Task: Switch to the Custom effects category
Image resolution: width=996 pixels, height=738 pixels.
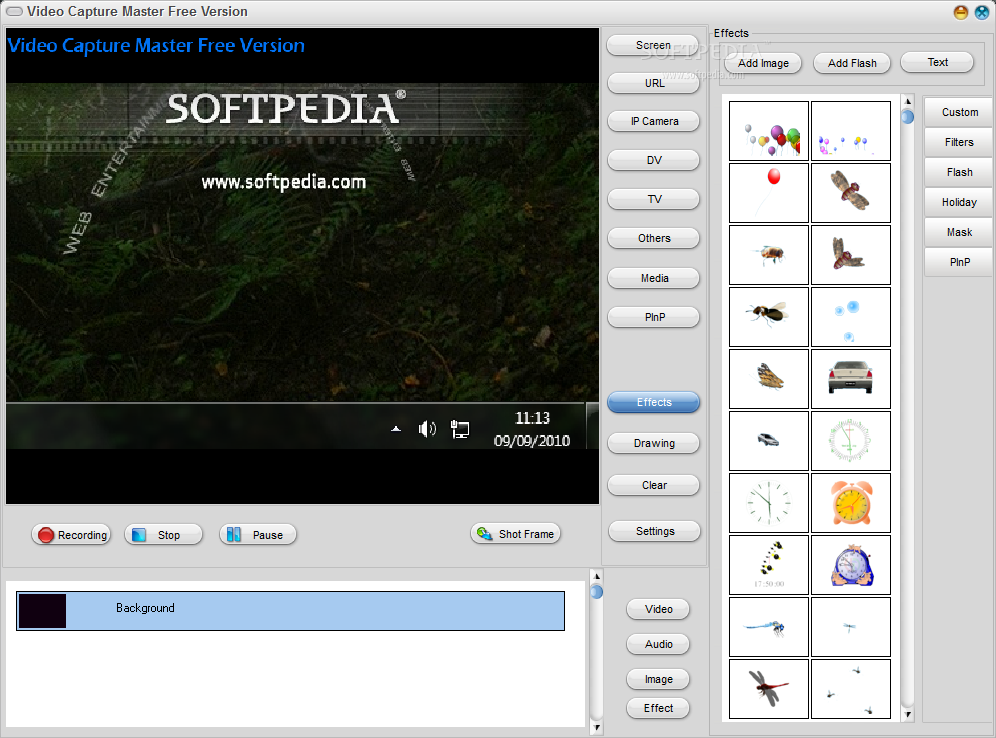Action: (959, 112)
